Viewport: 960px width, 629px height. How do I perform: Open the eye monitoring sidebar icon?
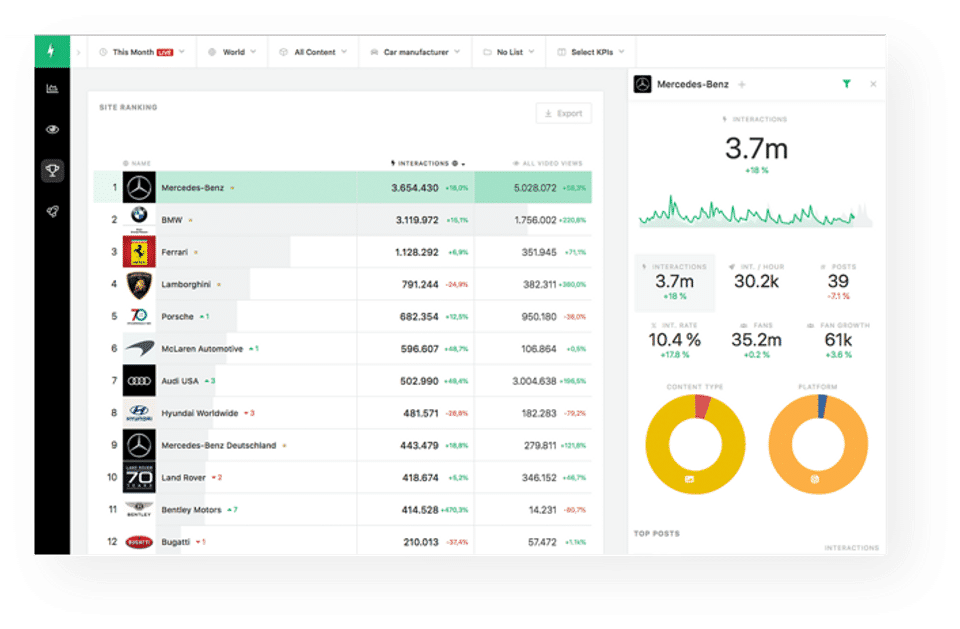[52, 129]
